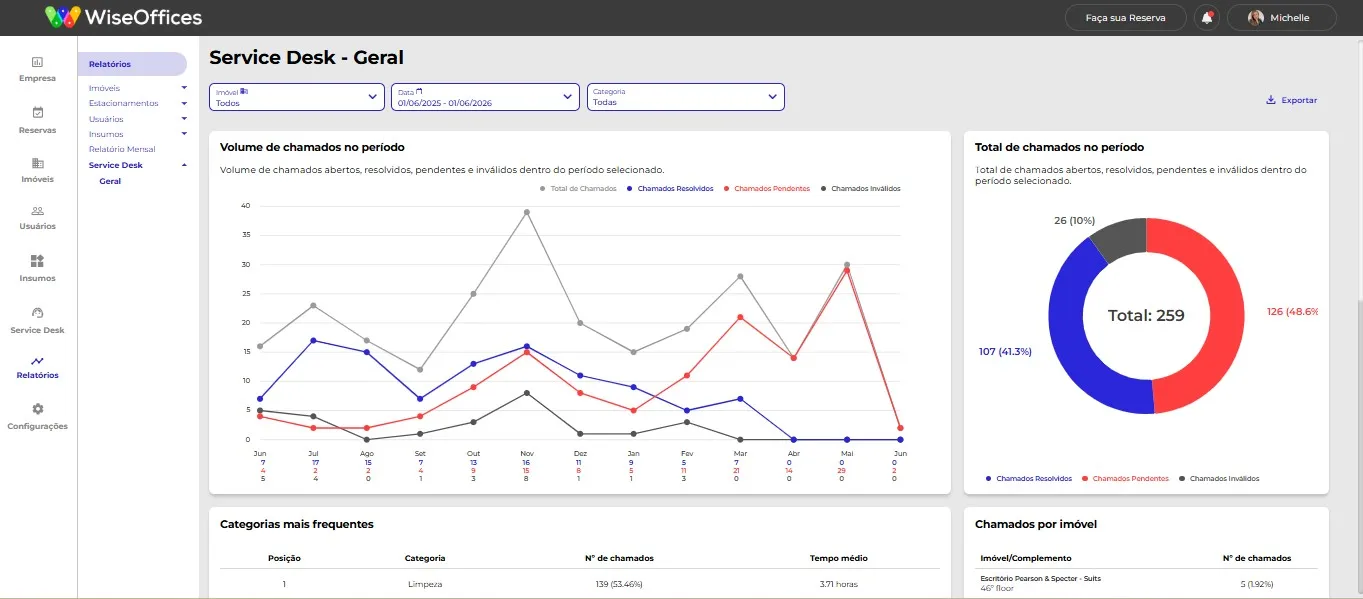Open the Categoria filter dropdown
The width and height of the screenshot is (1363, 599).
pos(686,97)
